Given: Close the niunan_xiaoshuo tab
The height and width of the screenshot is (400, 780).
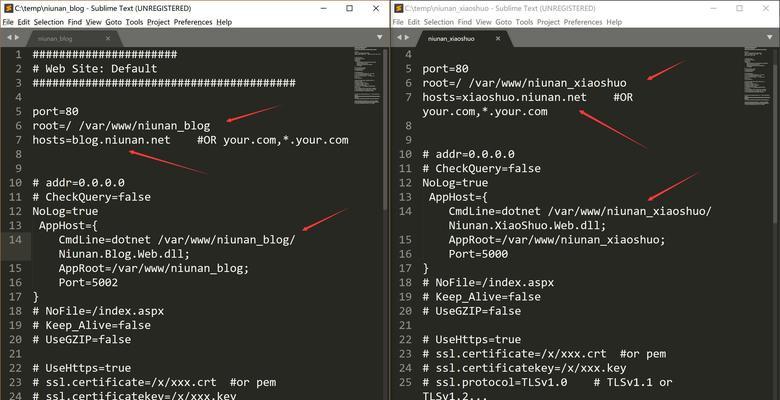Looking at the screenshot, I should [498, 38].
